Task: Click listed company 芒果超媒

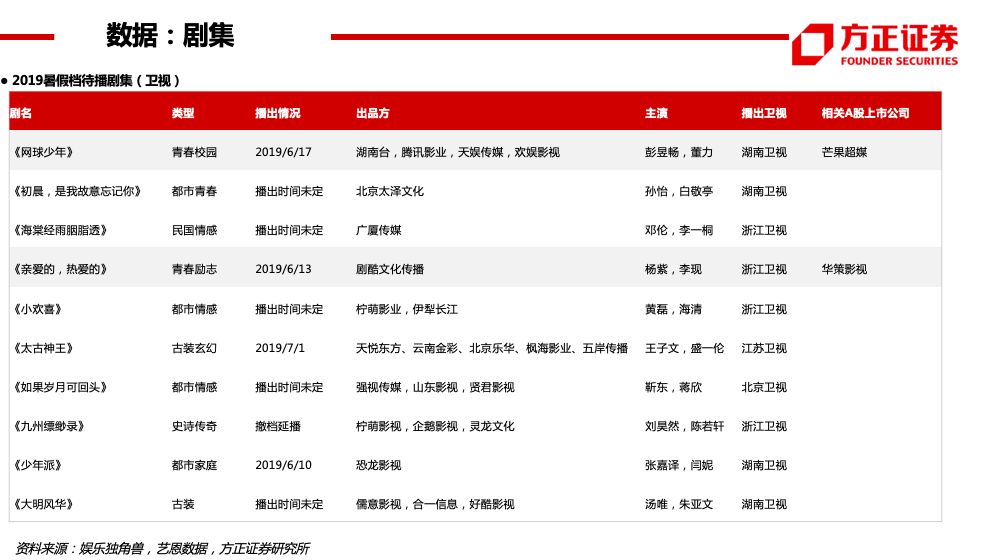Action: (844, 152)
